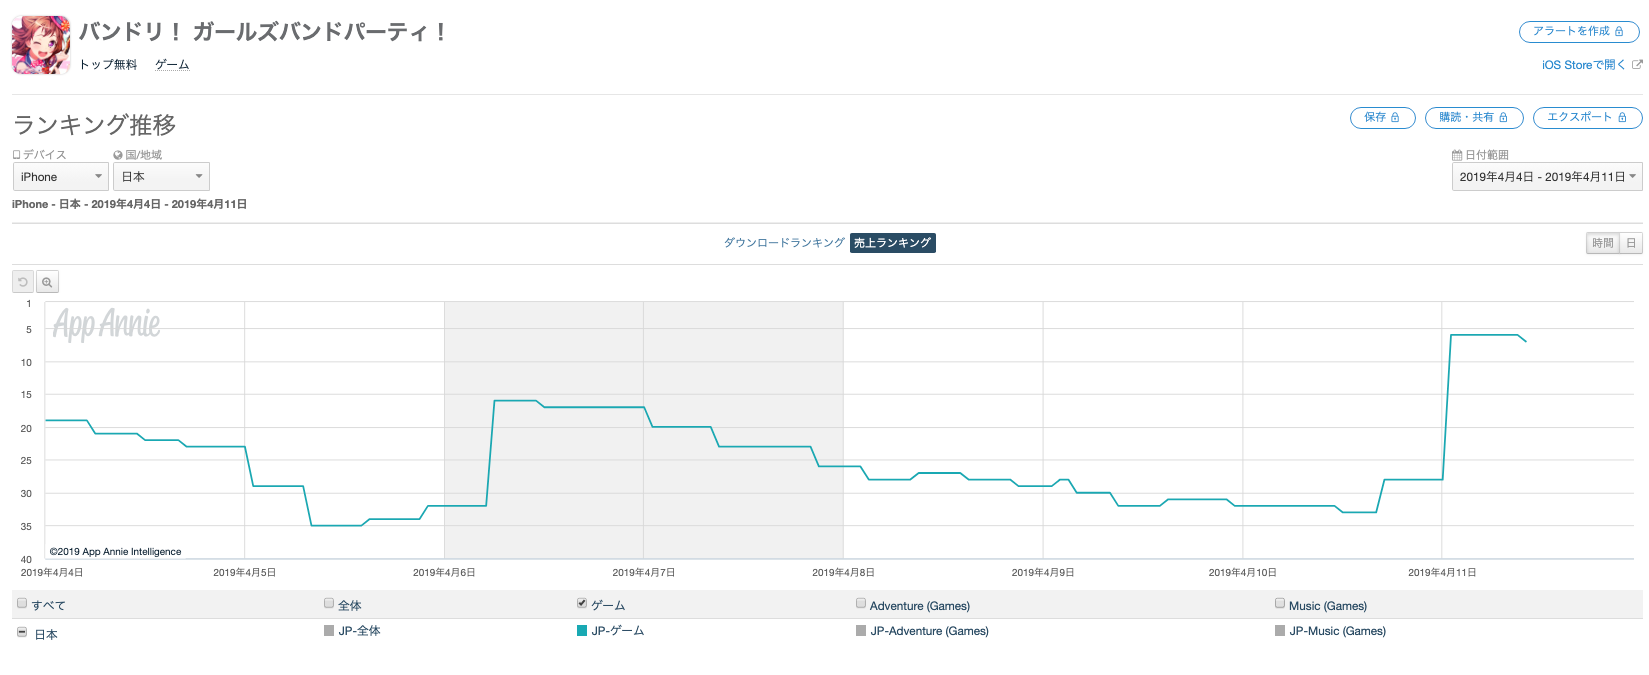Image resolution: width=1649 pixels, height=675 pixels.
Task: Toggle the Music (Games) checkbox
Action: (x=1280, y=603)
